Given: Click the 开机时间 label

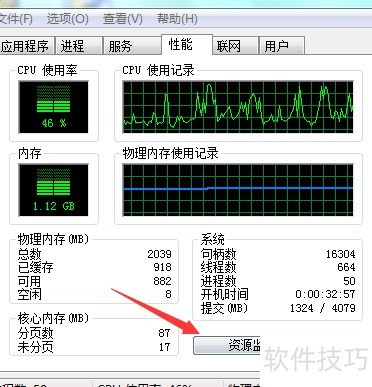Looking at the screenshot, I should [224, 295].
